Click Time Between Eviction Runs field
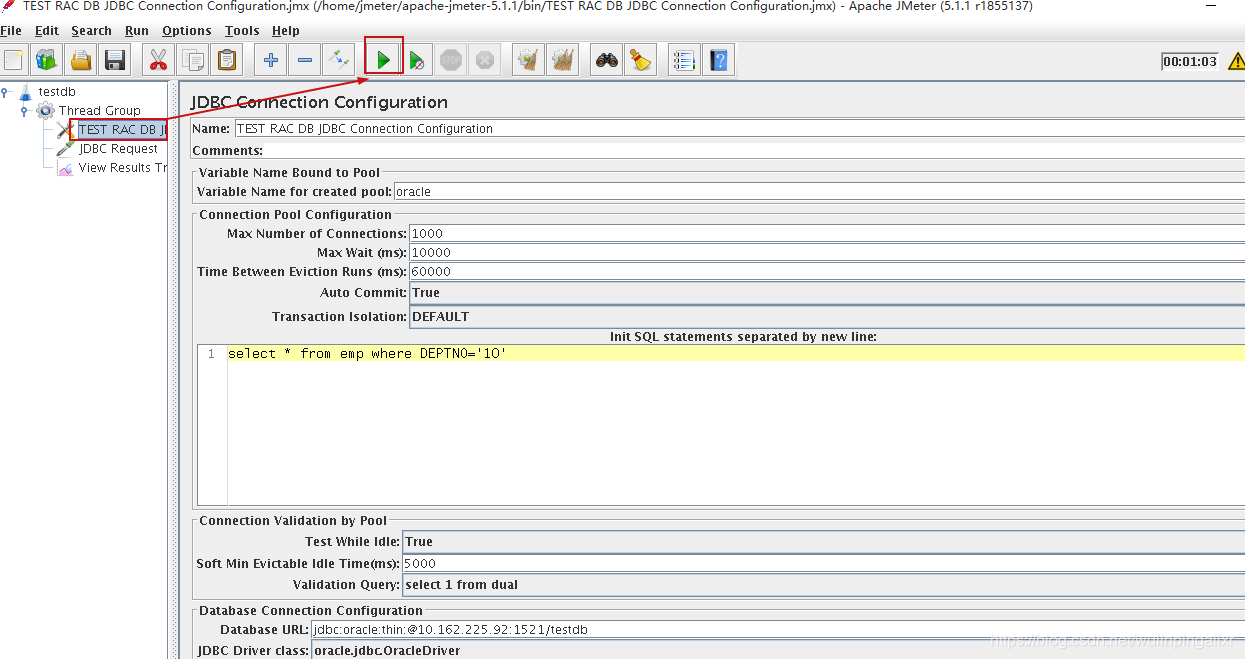This screenshot has height=659, width=1245. 827,271
